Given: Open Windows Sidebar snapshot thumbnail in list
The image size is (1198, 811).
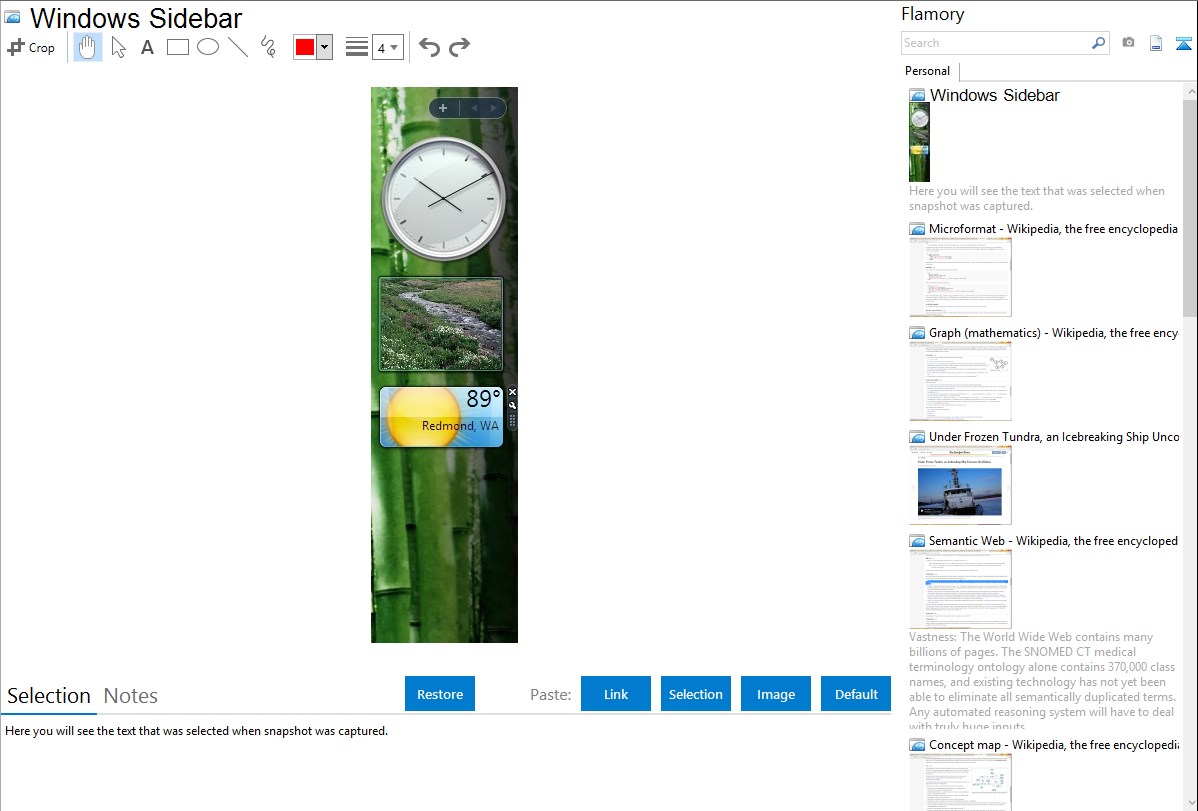Looking at the screenshot, I should 919,143.
